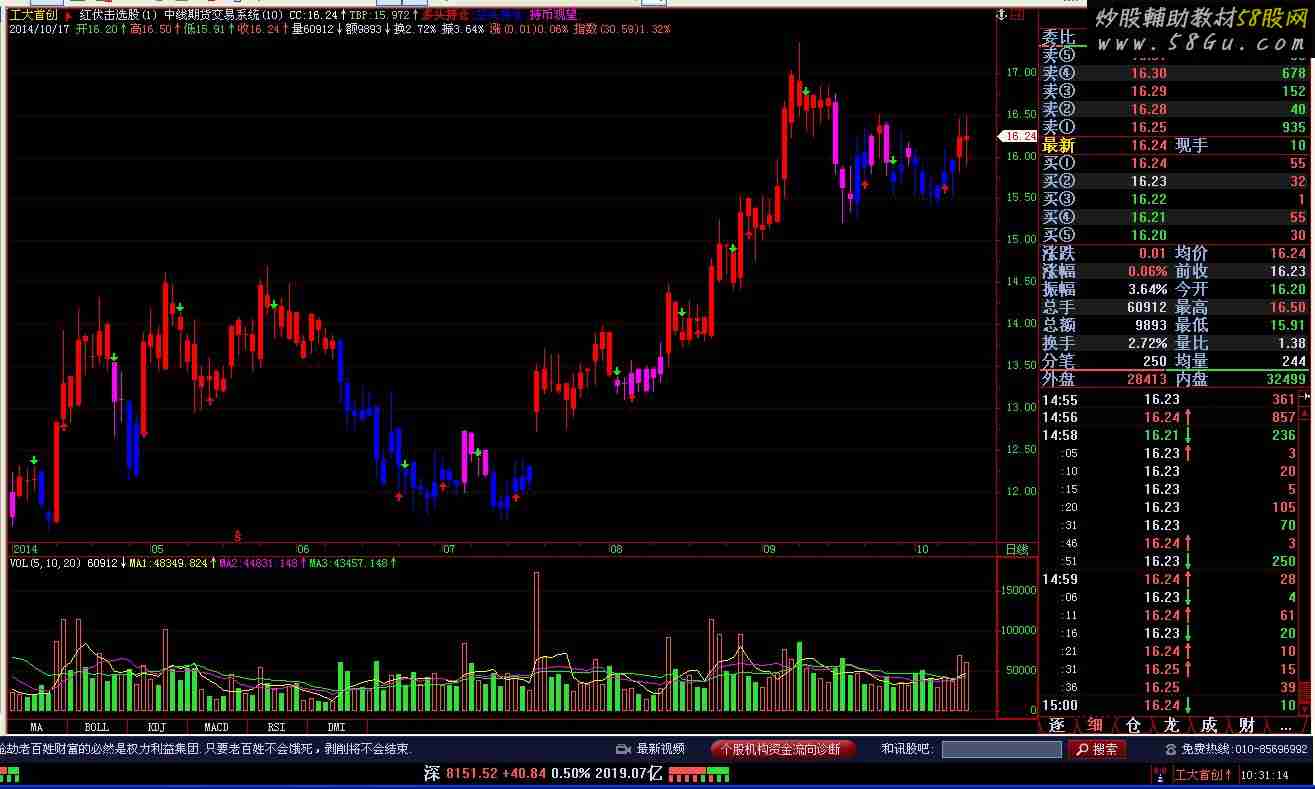Screen dimensions: 1315x789
Task: Switch to the 财 financials tab
Action: tap(1247, 725)
